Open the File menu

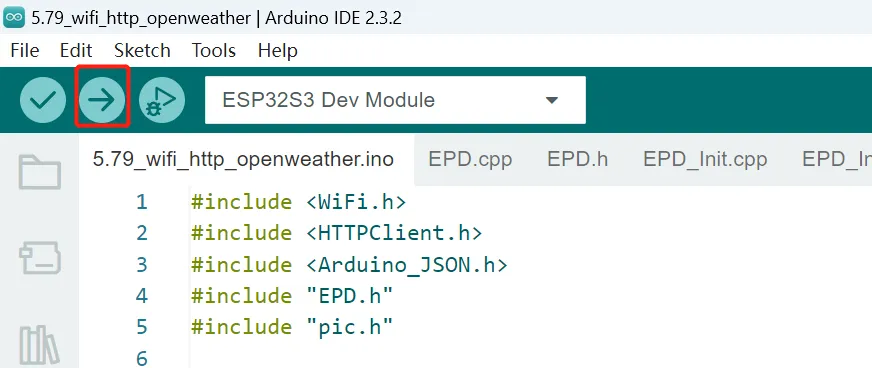click(24, 51)
